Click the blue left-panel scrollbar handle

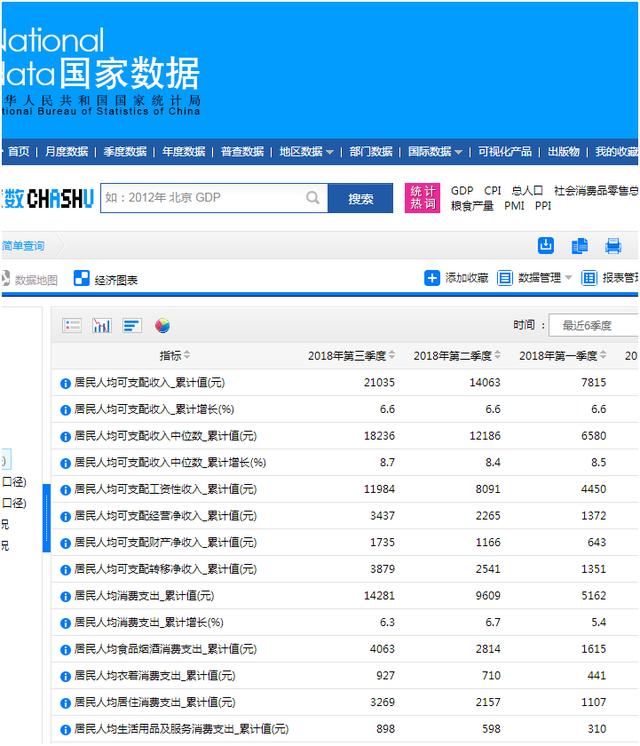point(46,518)
